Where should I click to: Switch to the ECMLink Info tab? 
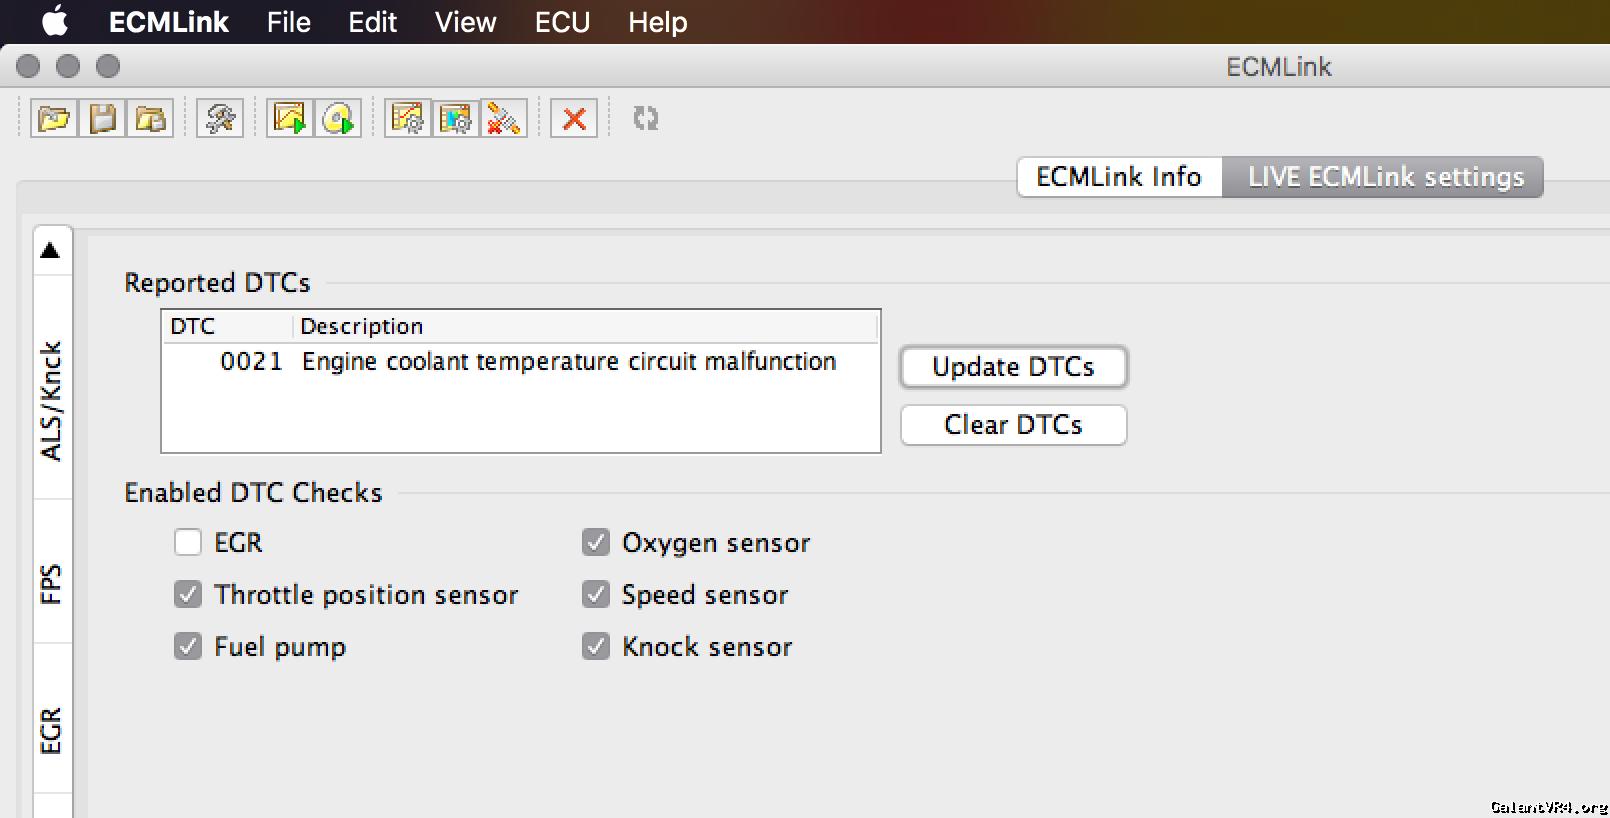point(1118,177)
